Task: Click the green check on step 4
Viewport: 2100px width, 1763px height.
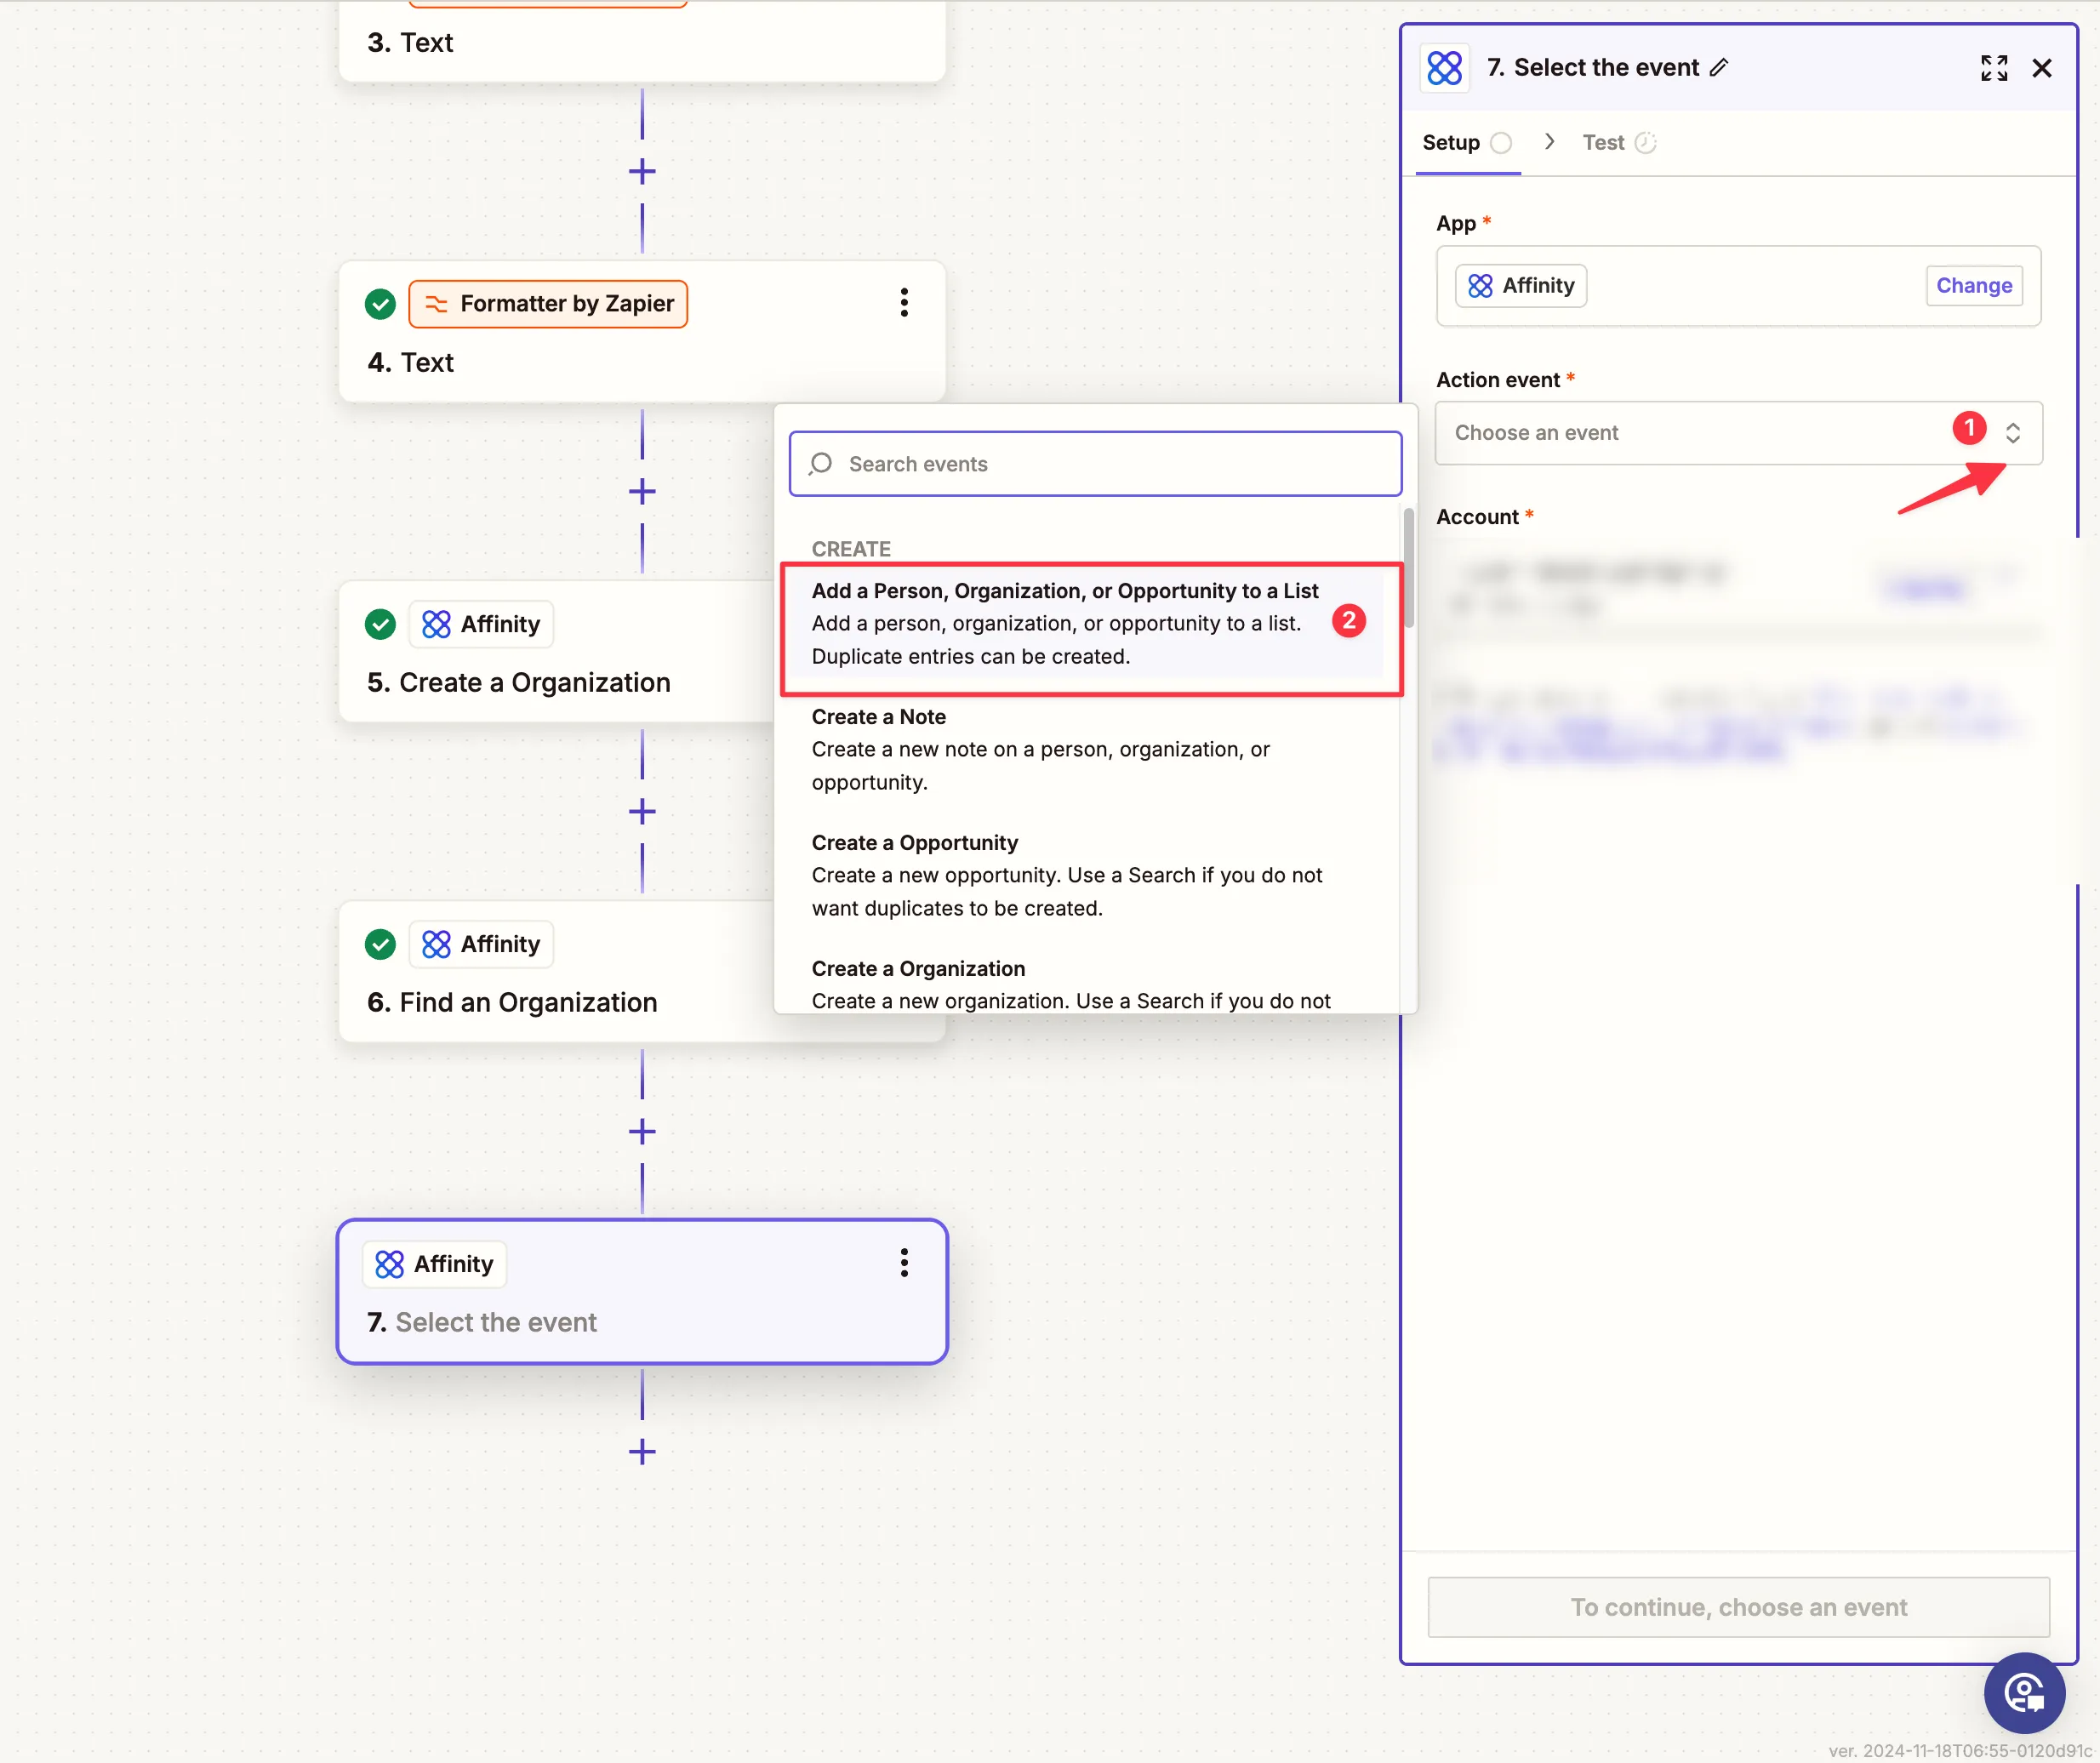Action: 380,304
